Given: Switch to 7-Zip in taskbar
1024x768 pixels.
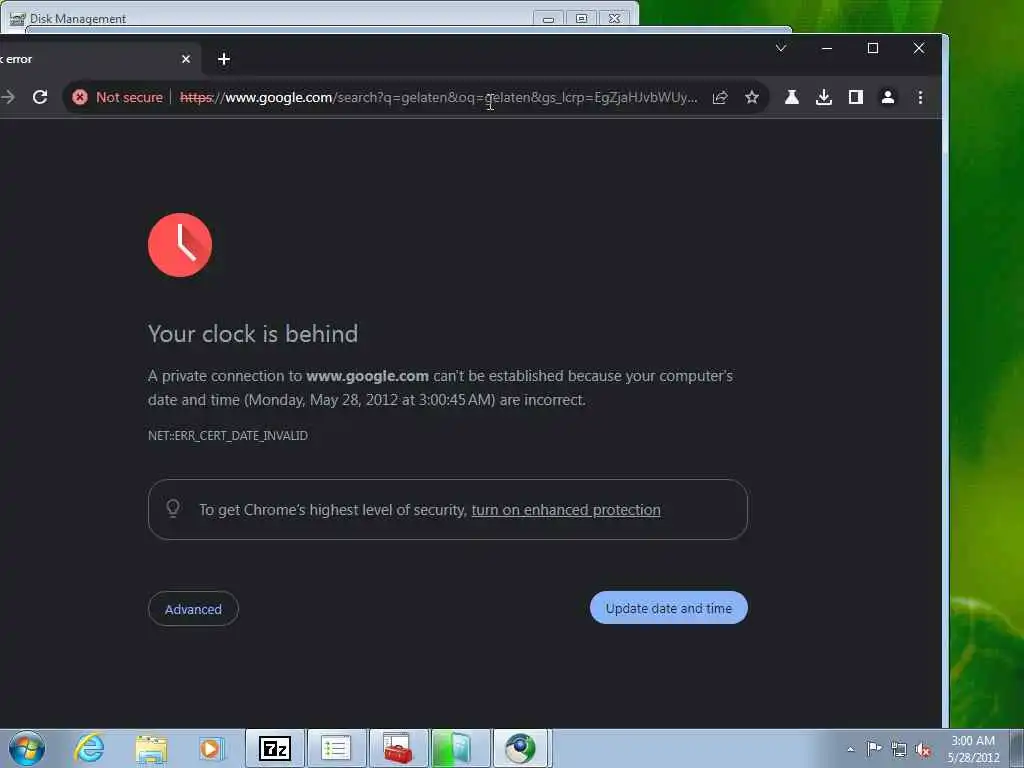Looking at the screenshot, I should point(274,748).
